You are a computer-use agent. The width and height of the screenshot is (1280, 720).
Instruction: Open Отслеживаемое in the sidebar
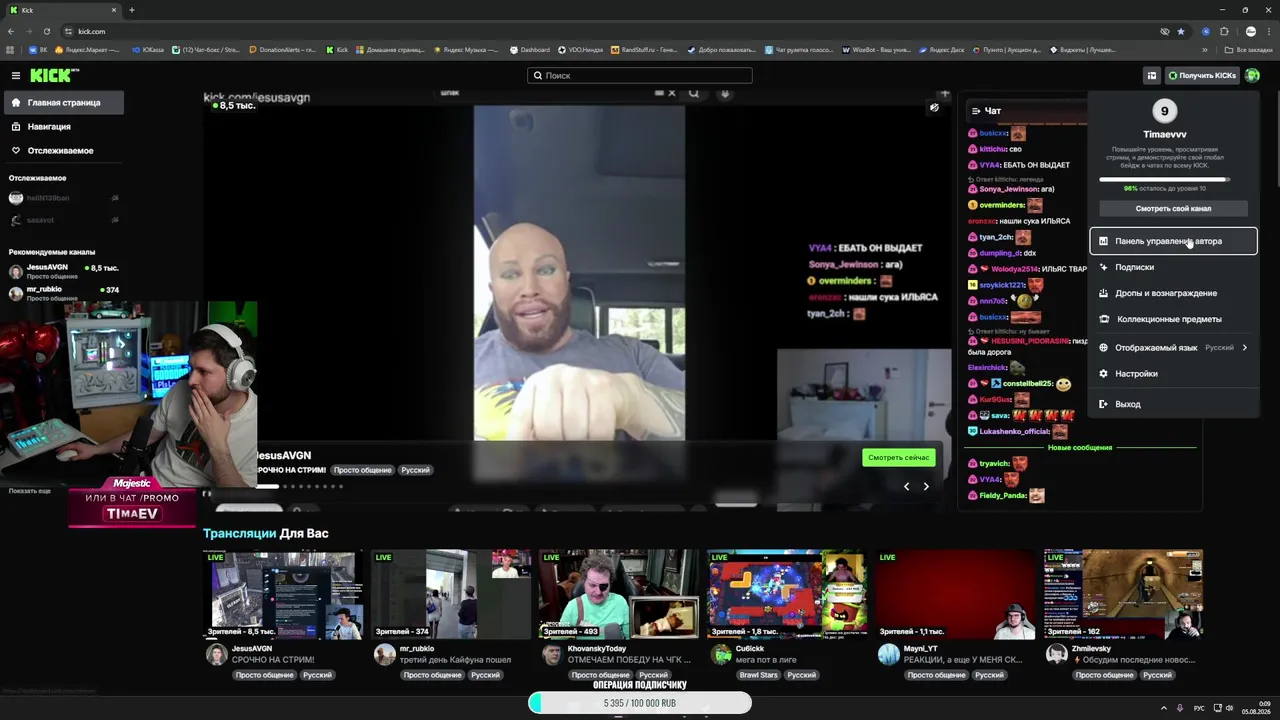coord(62,151)
